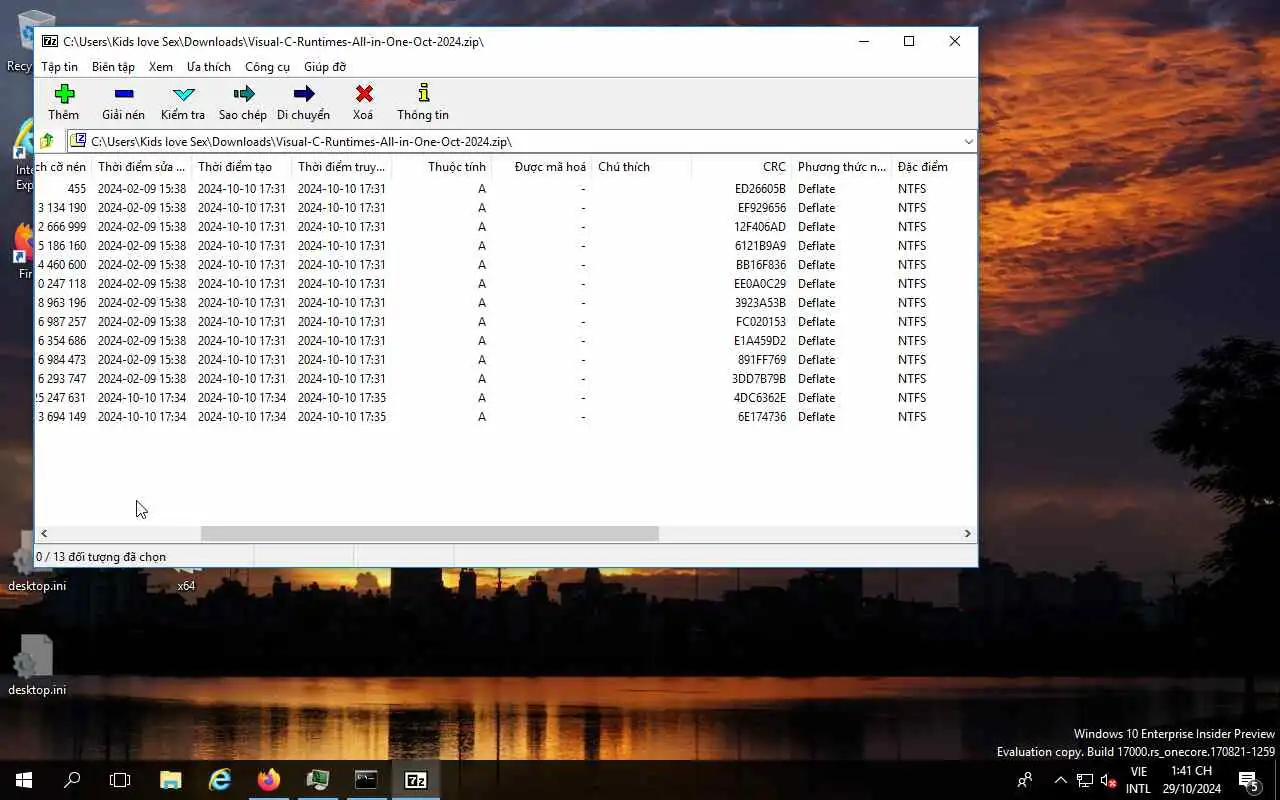This screenshot has width=1280, height=800.
Task: Open Command Prompt from the taskbar
Action: coord(367,780)
